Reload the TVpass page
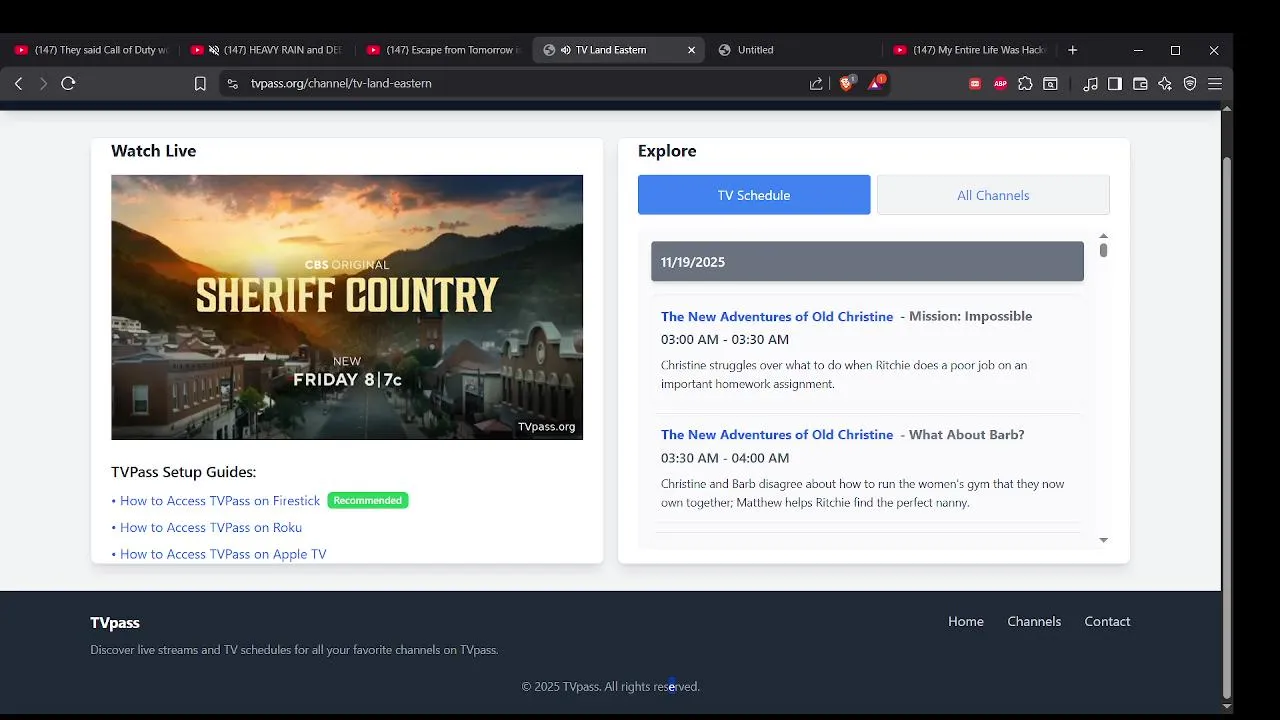The height and width of the screenshot is (720, 1280). tap(68, 84)
